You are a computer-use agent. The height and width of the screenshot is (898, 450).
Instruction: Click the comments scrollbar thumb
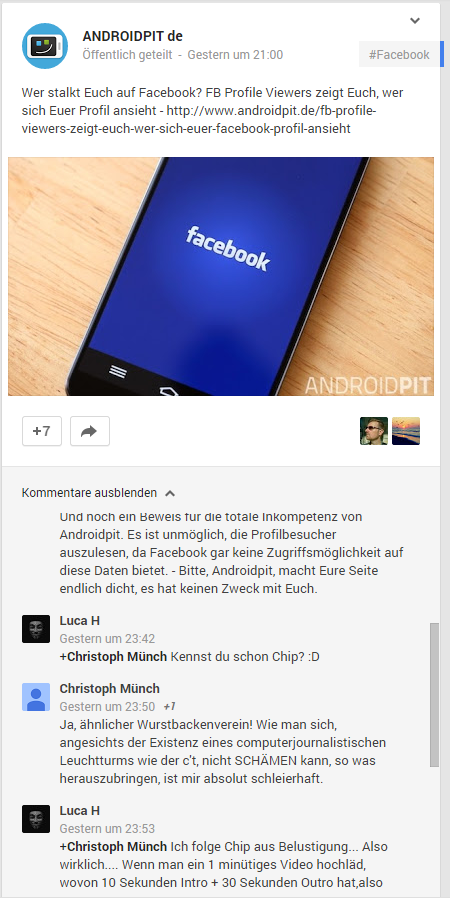[435, 695]
